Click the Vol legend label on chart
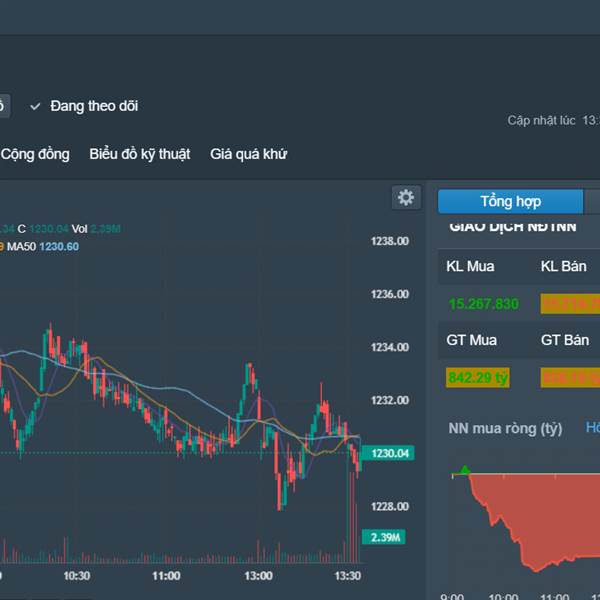The width and height of the screenshot is (600, 600). click(79, 229)
